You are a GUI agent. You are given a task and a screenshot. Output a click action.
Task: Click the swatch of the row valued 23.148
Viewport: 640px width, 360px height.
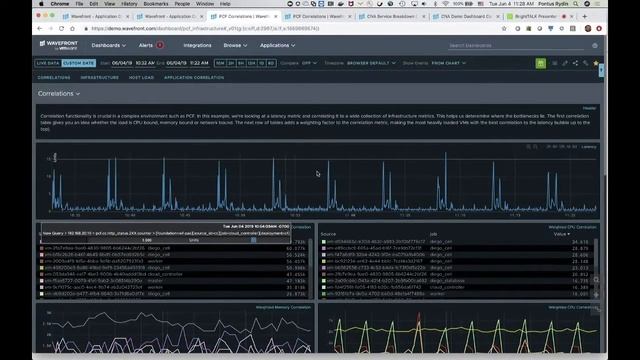coord(324,261)
